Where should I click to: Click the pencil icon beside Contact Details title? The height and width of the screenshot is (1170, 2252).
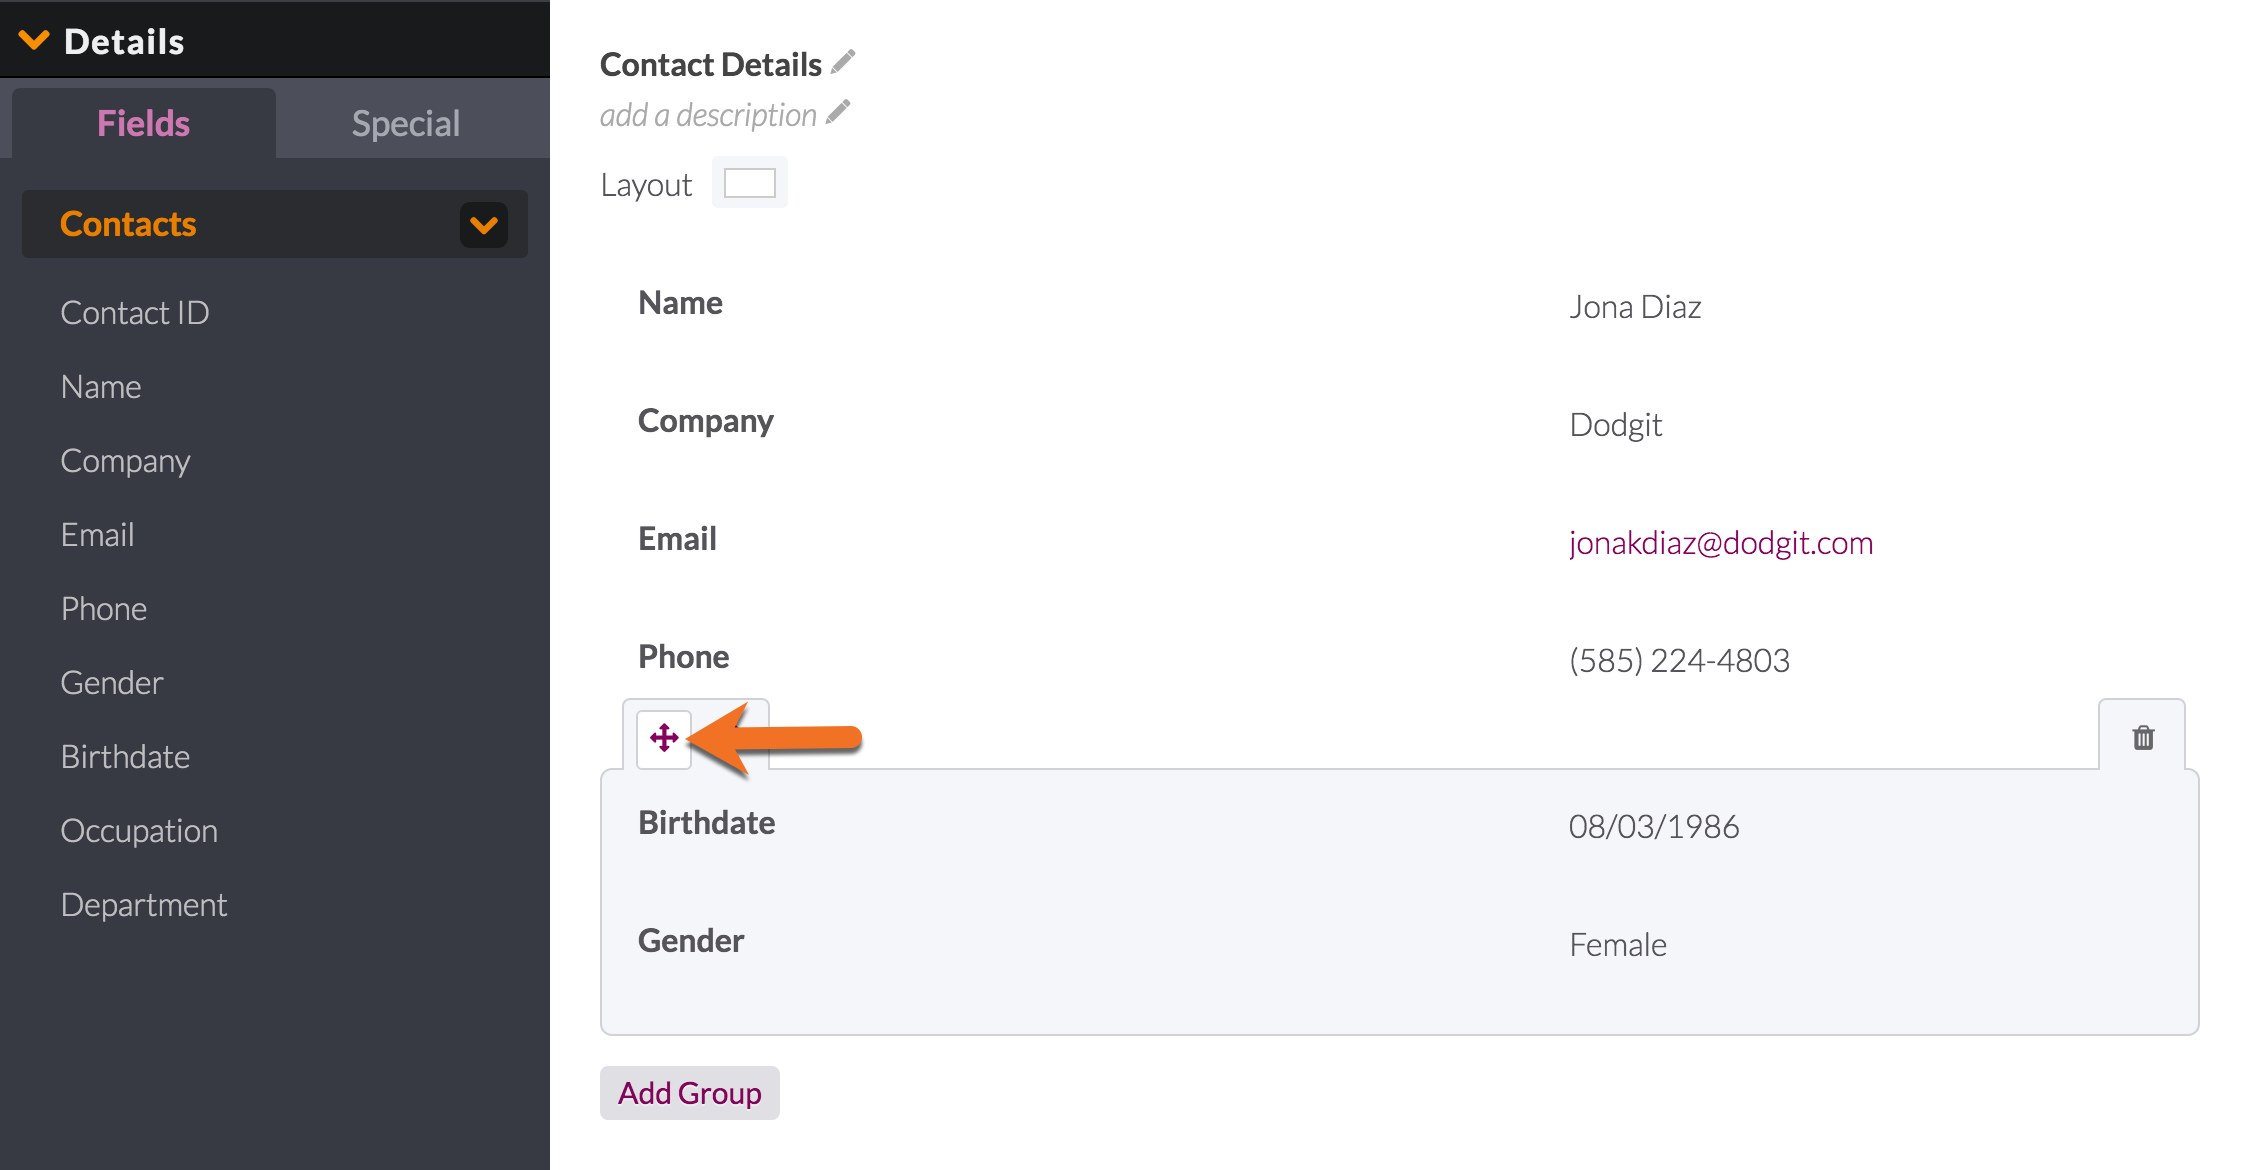click(843, 62)
